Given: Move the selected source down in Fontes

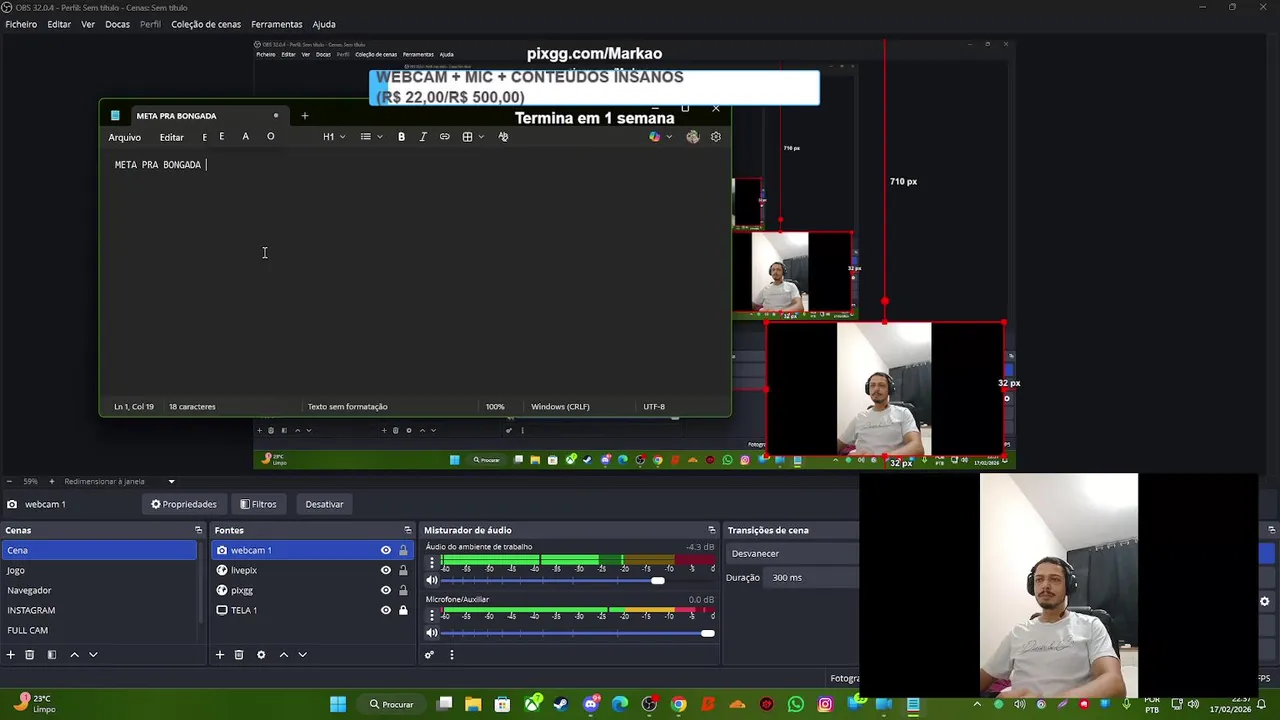Looking at the screenshot, I should pyautogui.click(x=302, y=655).
